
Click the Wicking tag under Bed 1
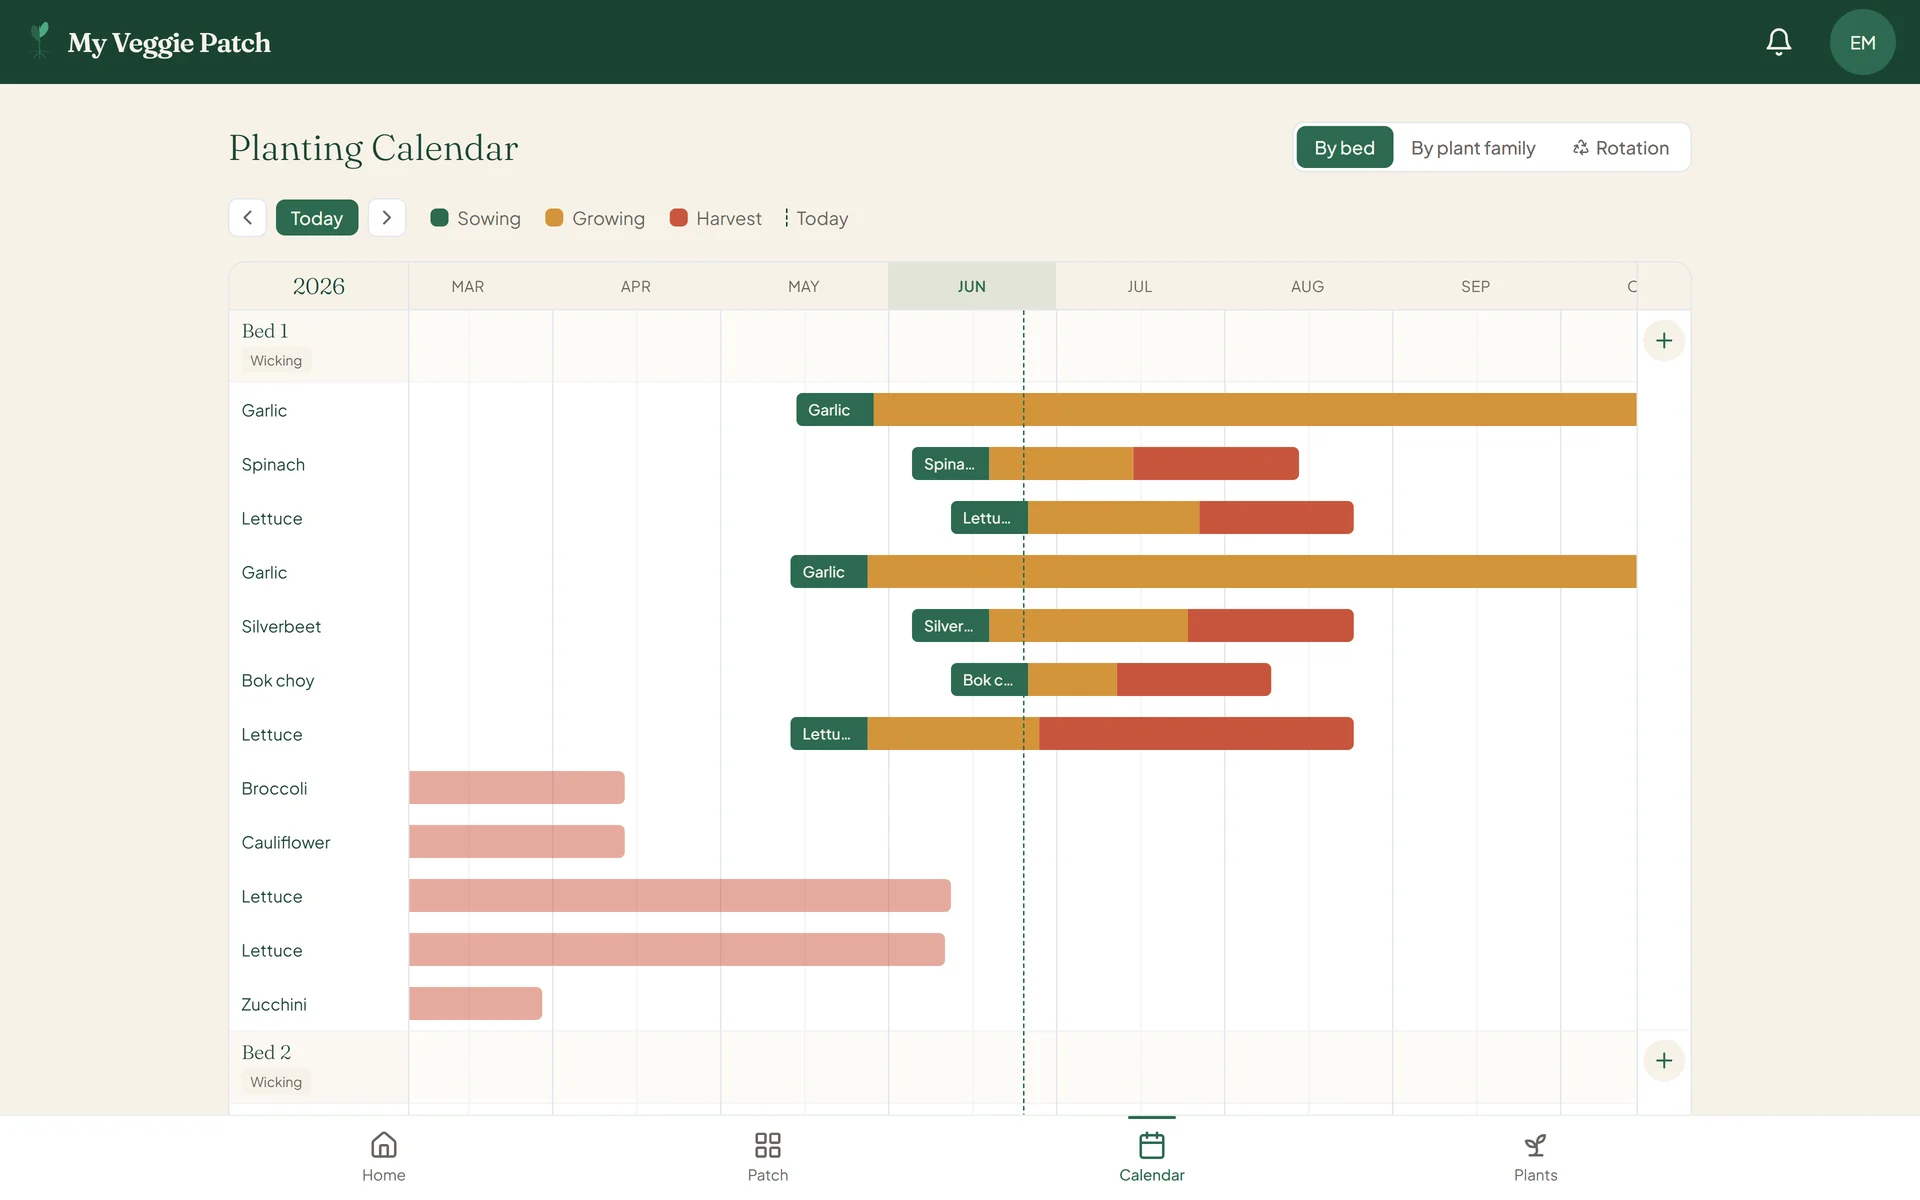pos(276,361)
